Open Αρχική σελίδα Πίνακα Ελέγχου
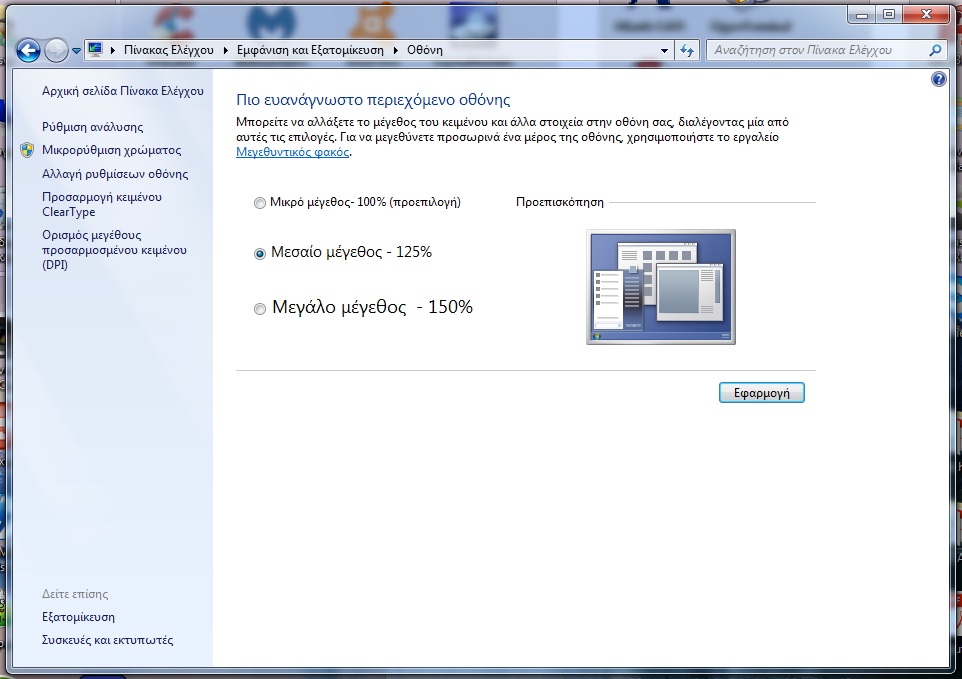 tap(123, 91)
